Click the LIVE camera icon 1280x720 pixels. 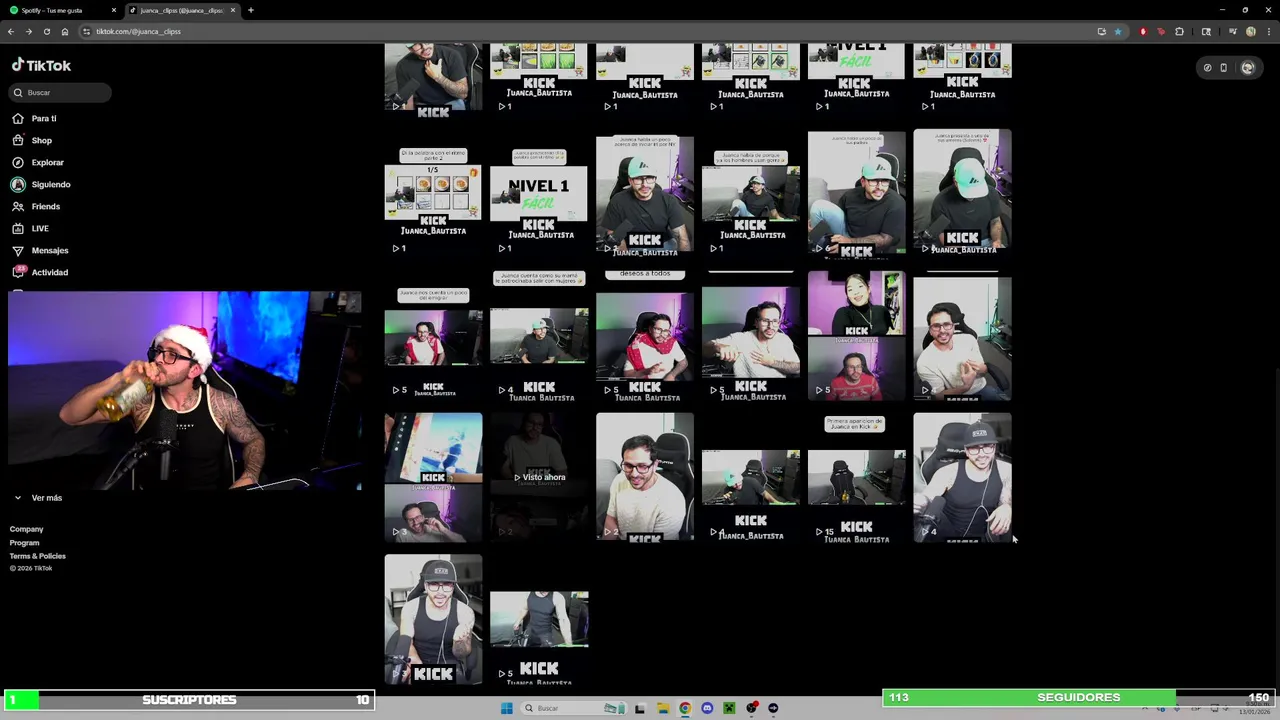(18, 228)
